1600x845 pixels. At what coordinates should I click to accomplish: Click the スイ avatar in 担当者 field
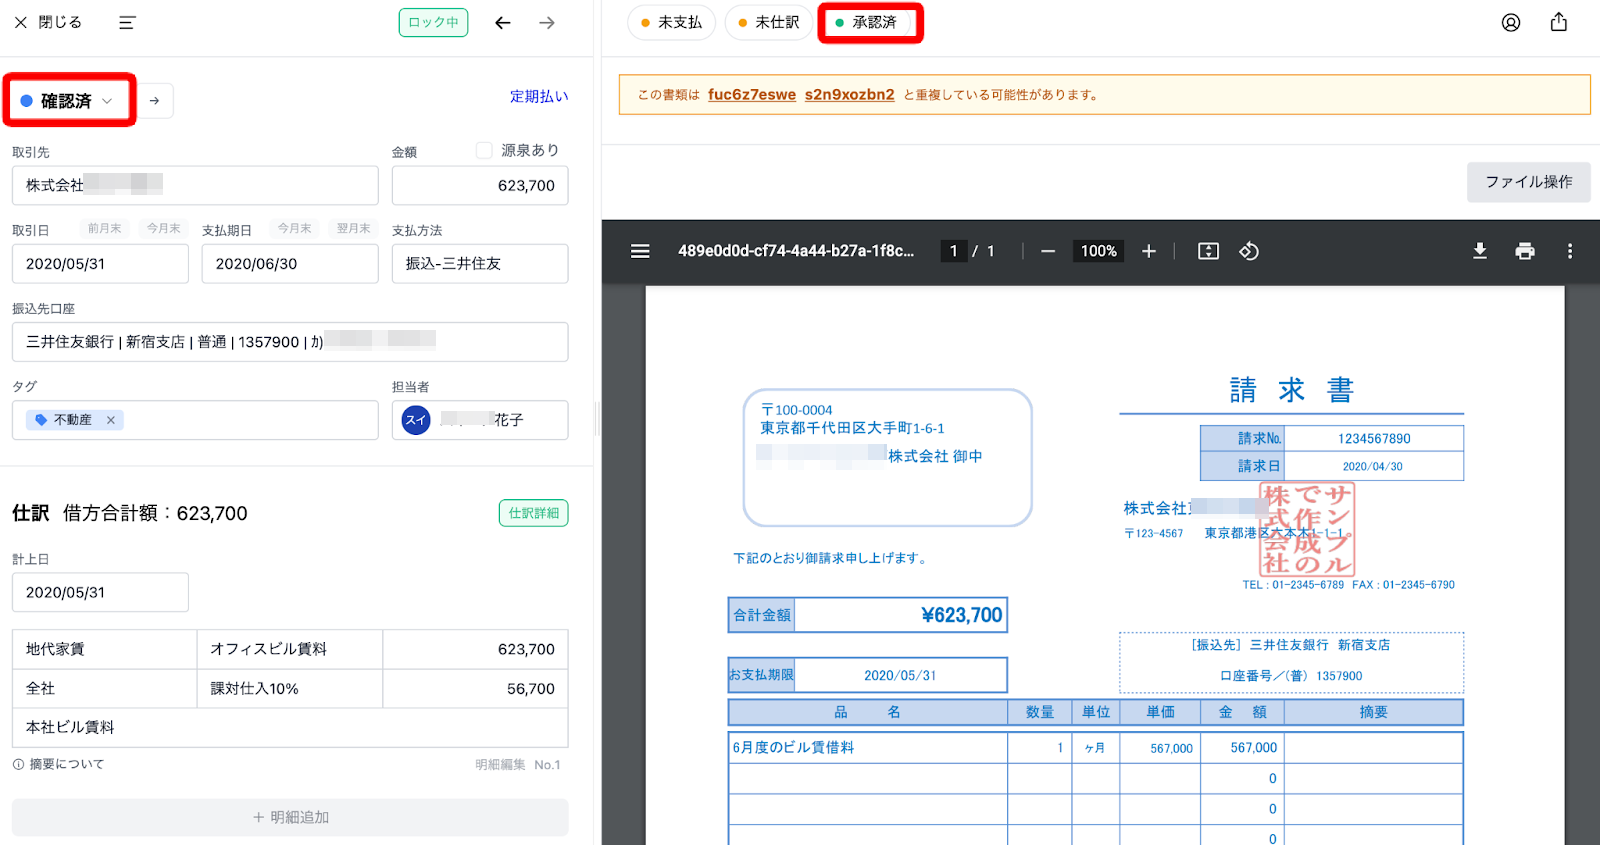416,420
